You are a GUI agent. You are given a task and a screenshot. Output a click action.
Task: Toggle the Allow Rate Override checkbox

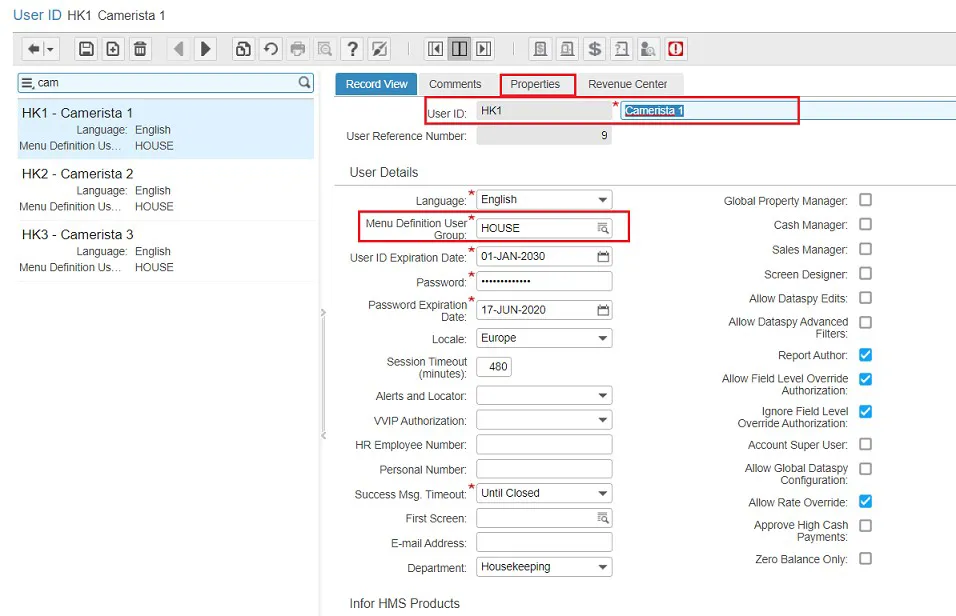coord(865,501)
